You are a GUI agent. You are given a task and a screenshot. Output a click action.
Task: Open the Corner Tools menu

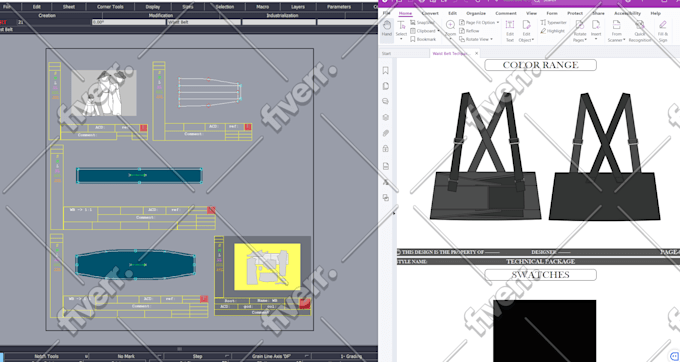coord(110,7)
